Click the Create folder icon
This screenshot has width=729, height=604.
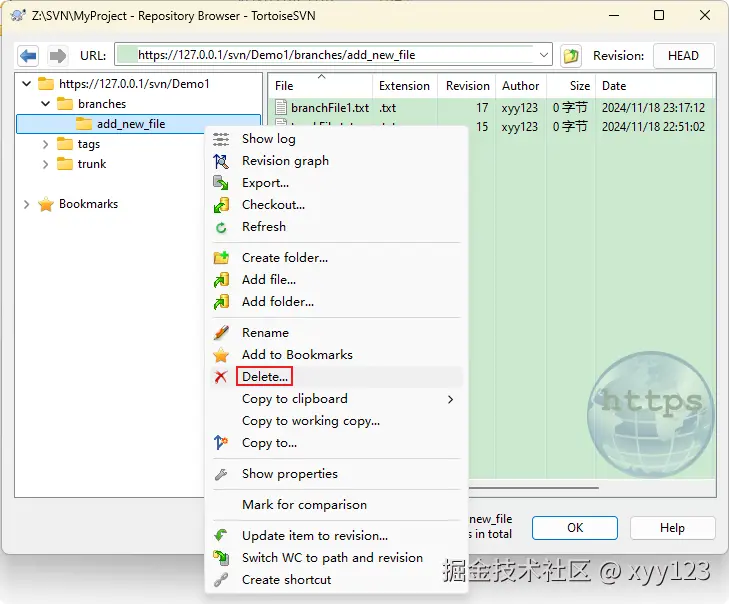click(221, 258)
